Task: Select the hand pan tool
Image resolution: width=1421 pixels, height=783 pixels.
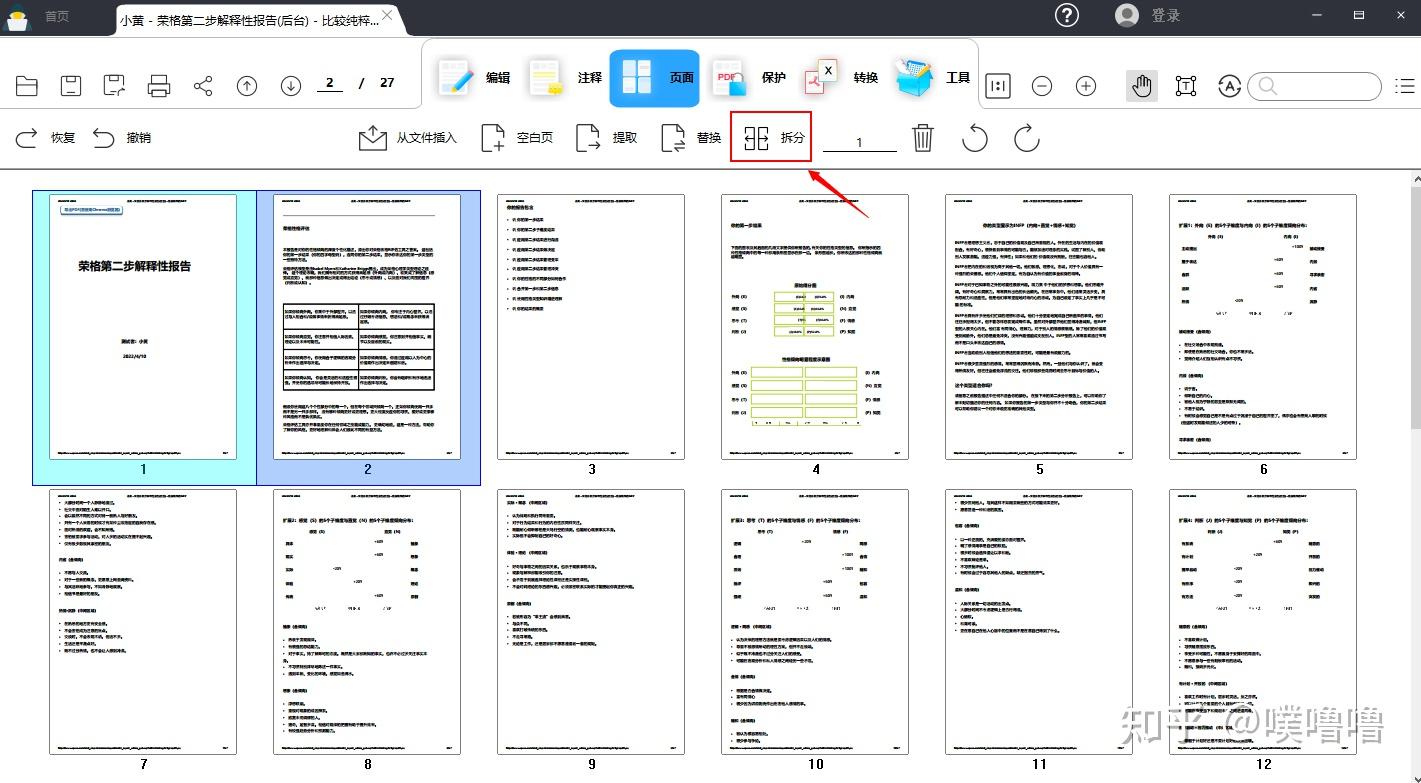Action: tap(1141, 86)
